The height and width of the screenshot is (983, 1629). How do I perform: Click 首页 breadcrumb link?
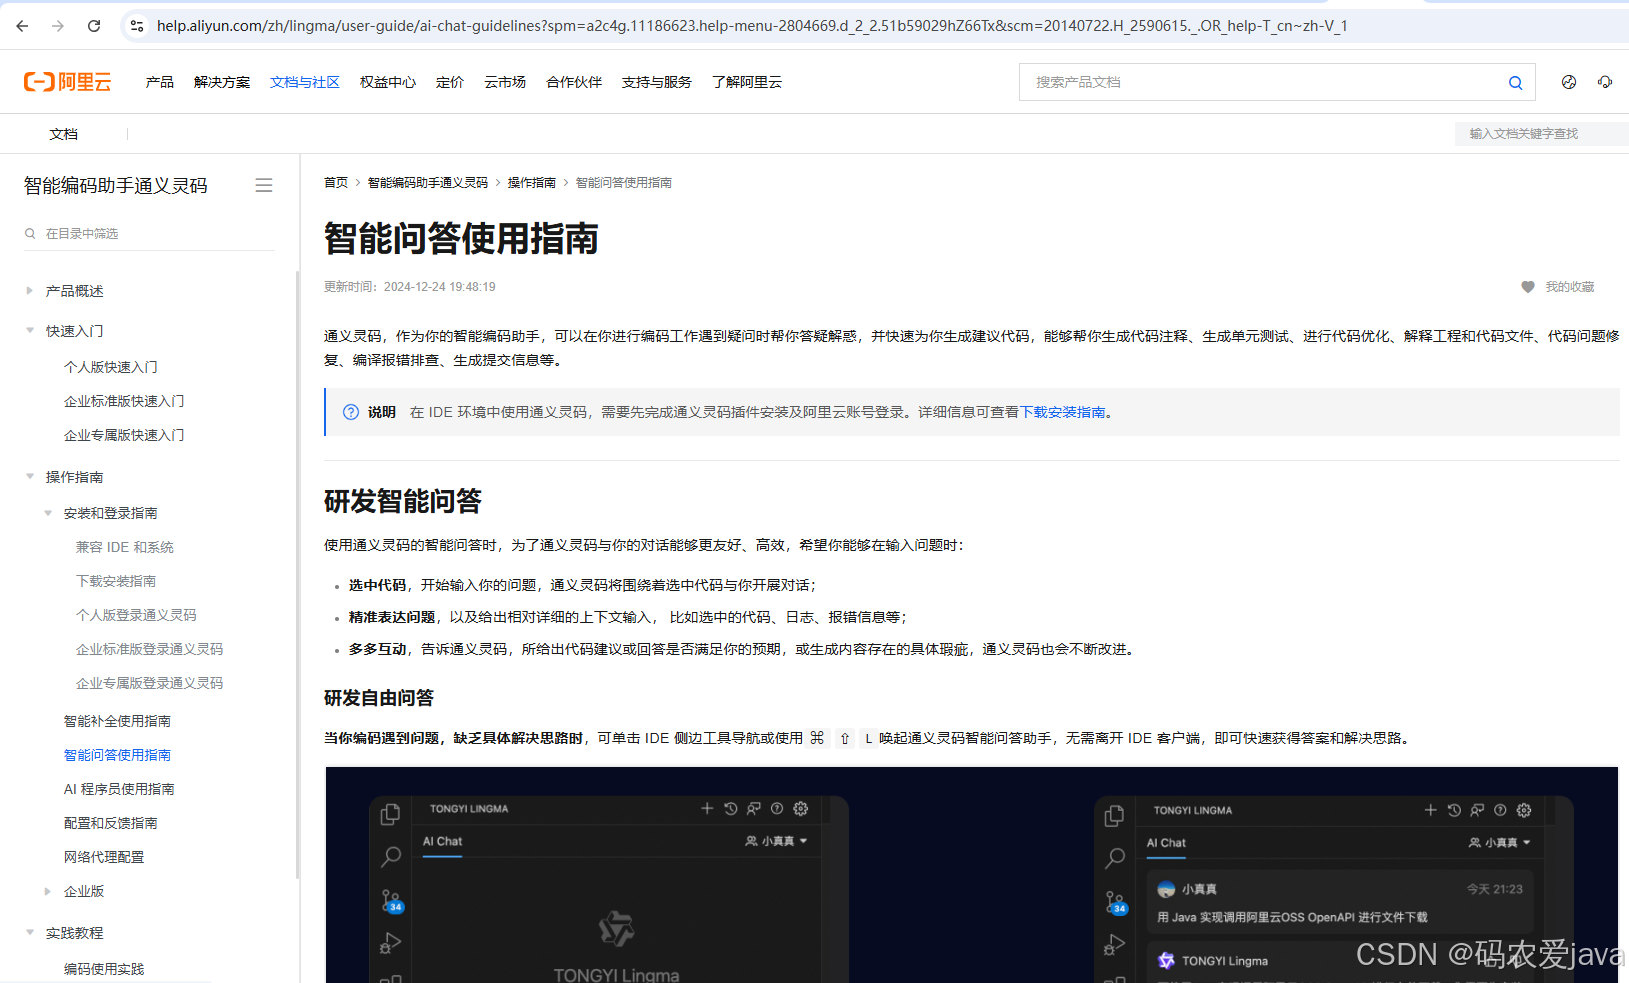tap(336, 183)
